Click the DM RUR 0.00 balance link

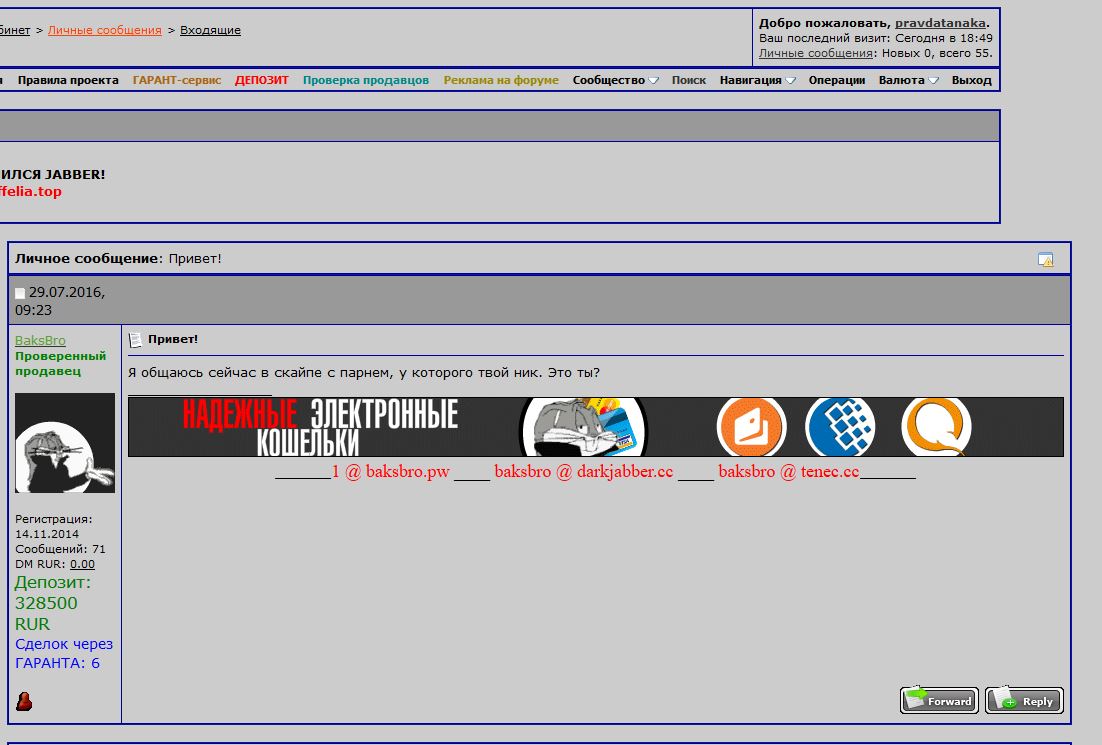click(x=82, y=564)
